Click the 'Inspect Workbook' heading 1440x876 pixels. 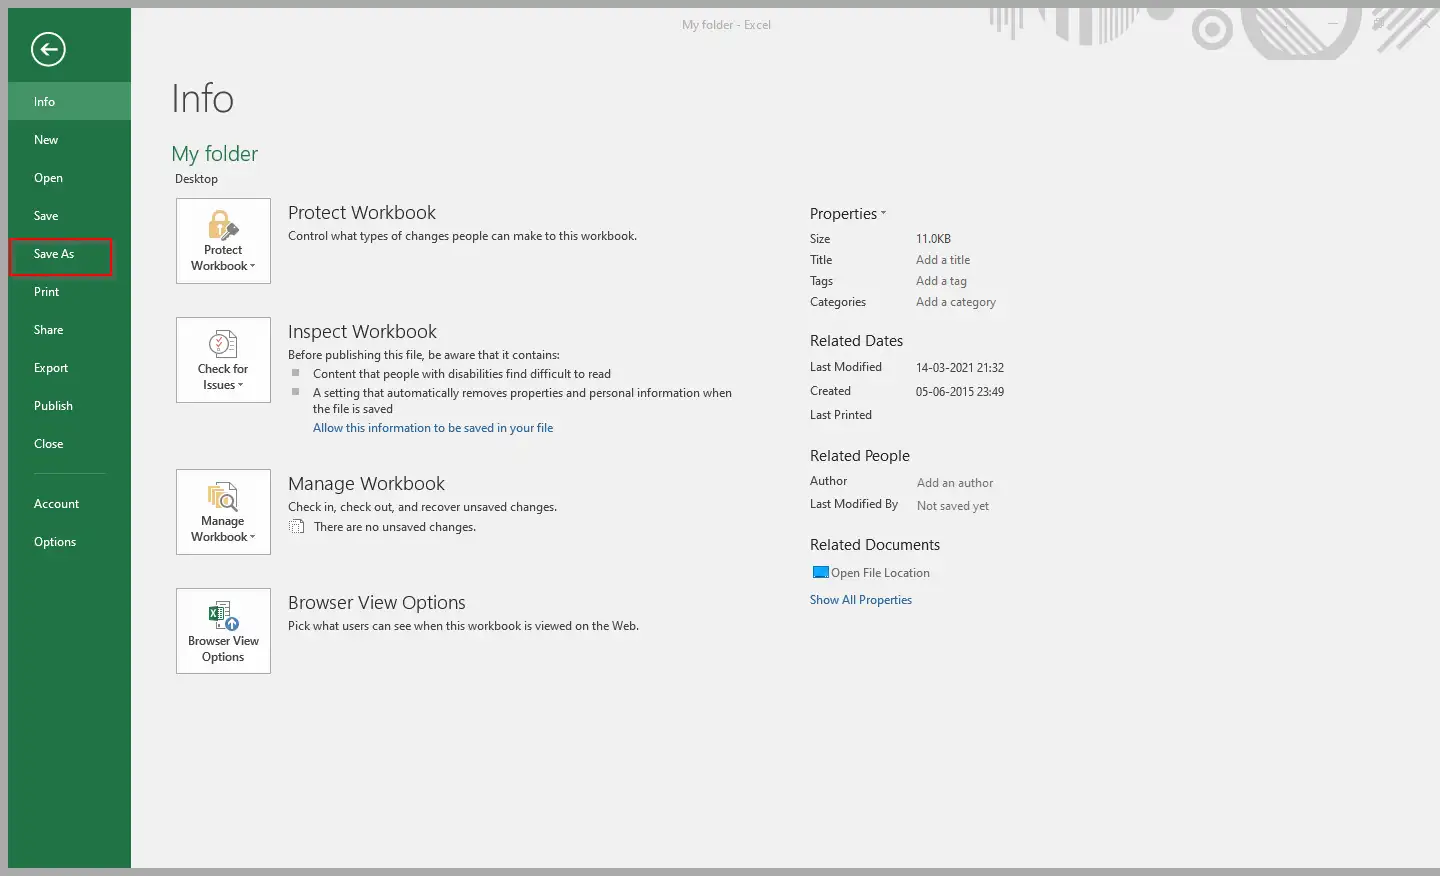click(362, 331)
